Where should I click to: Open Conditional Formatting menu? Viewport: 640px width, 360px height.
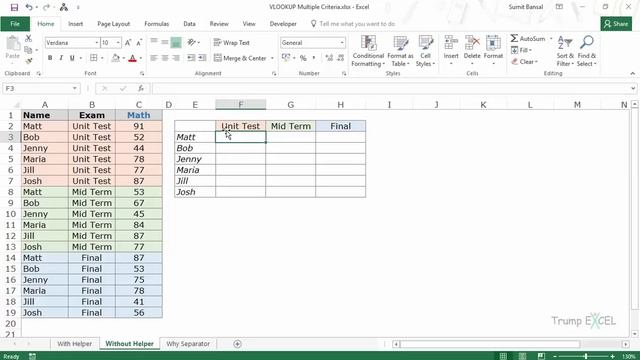click(368, 51)
